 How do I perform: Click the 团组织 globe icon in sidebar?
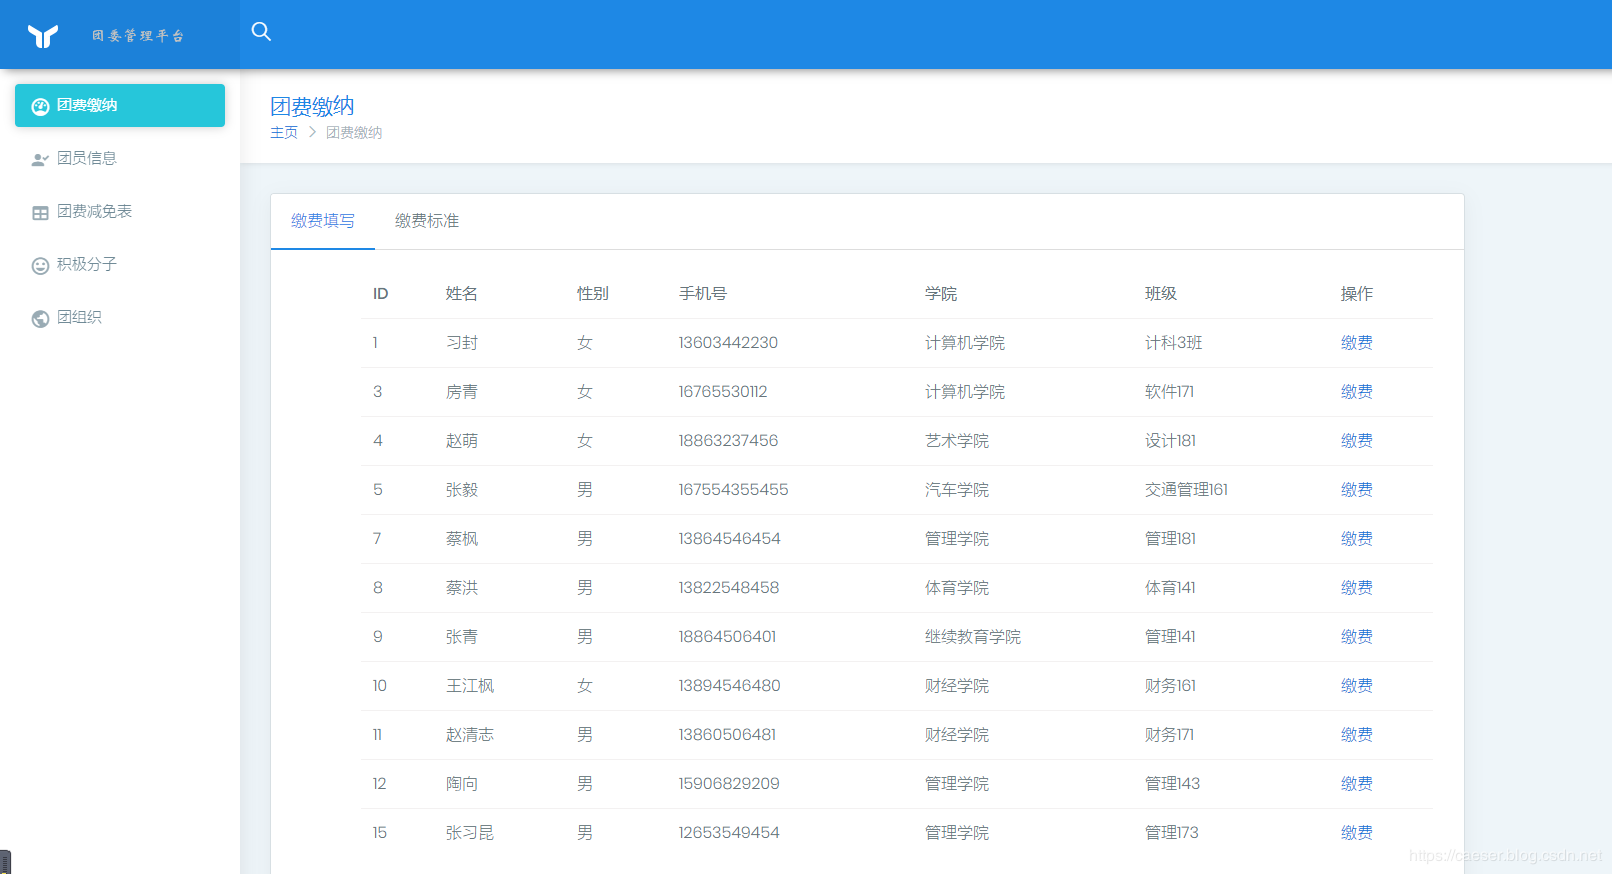(40, 318)
